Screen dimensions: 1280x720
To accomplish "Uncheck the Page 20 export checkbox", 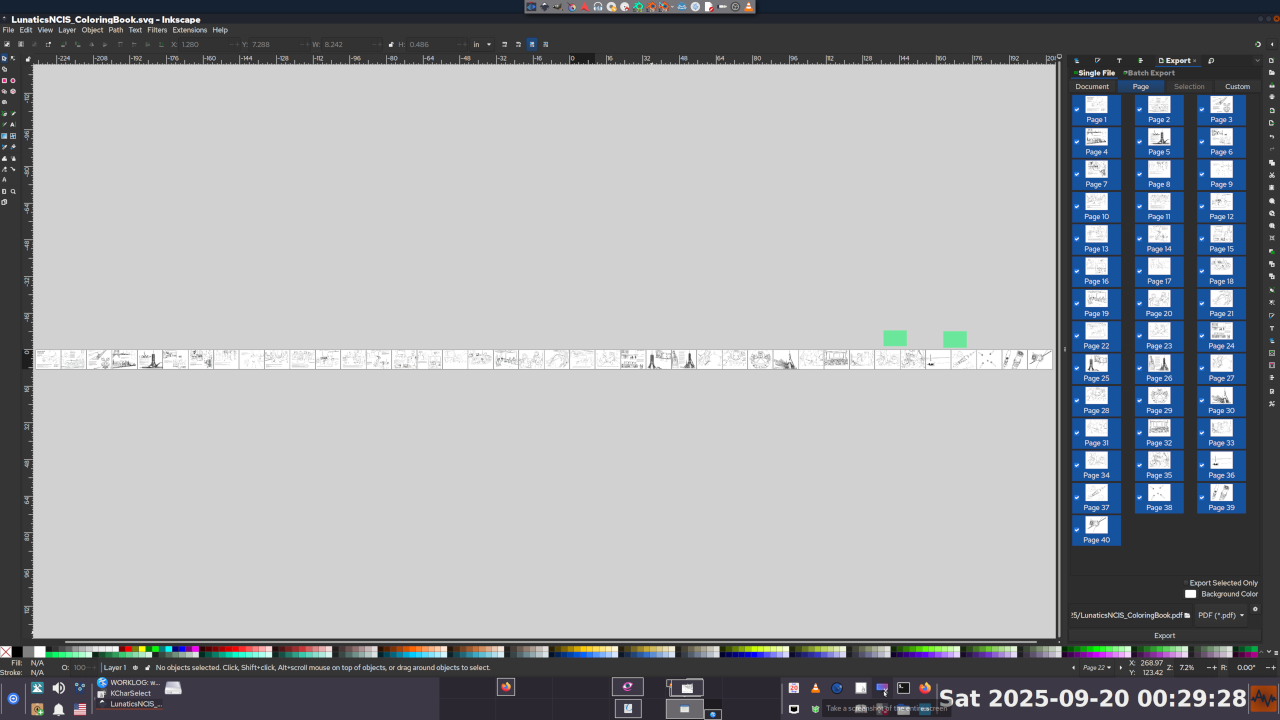I will [1139, 304].
